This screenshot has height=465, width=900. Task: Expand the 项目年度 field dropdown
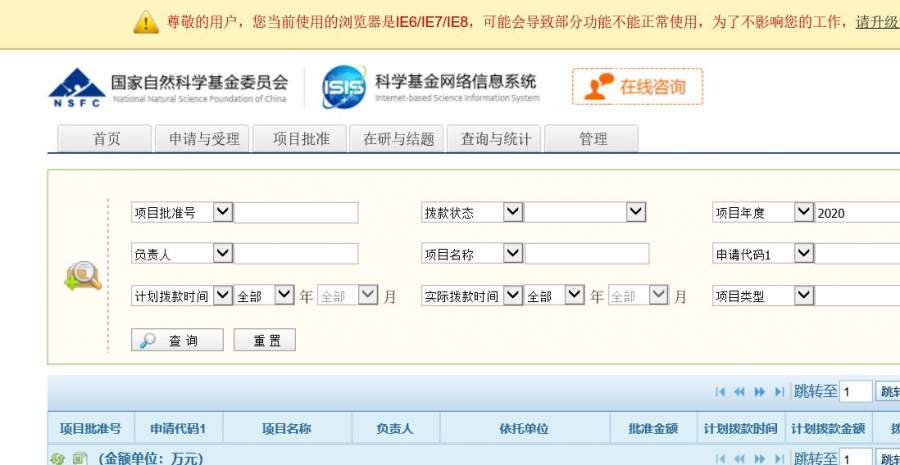pos(804,212)
